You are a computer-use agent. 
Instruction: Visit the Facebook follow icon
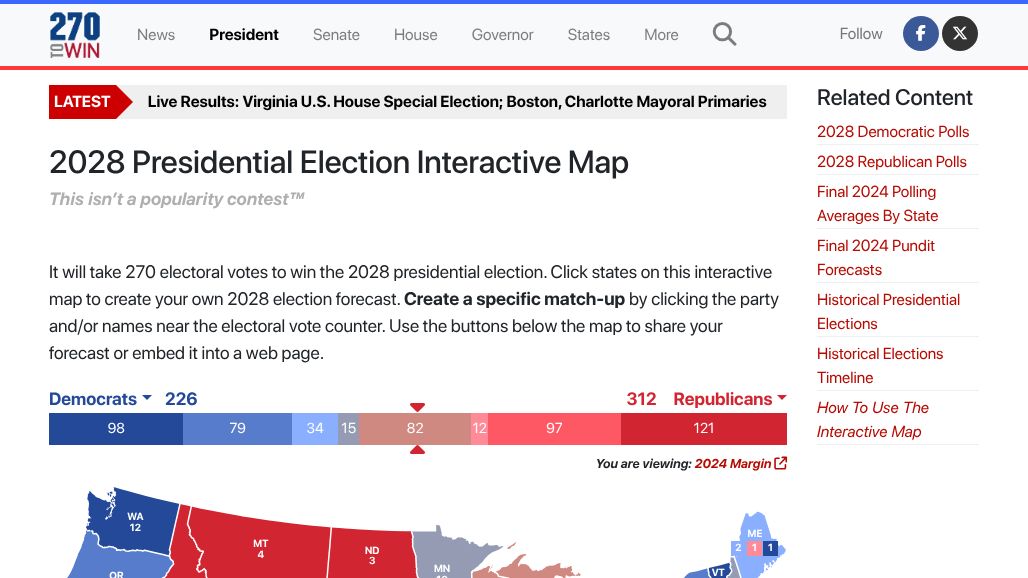point(920,33)
